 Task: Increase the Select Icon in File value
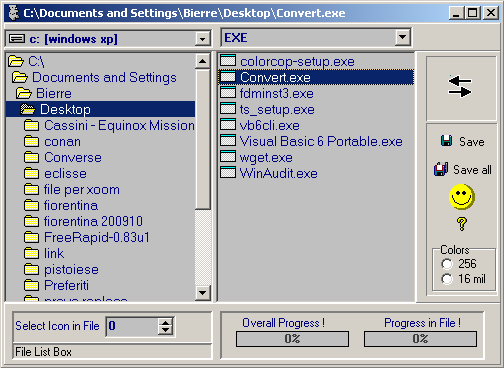(165, 322)
